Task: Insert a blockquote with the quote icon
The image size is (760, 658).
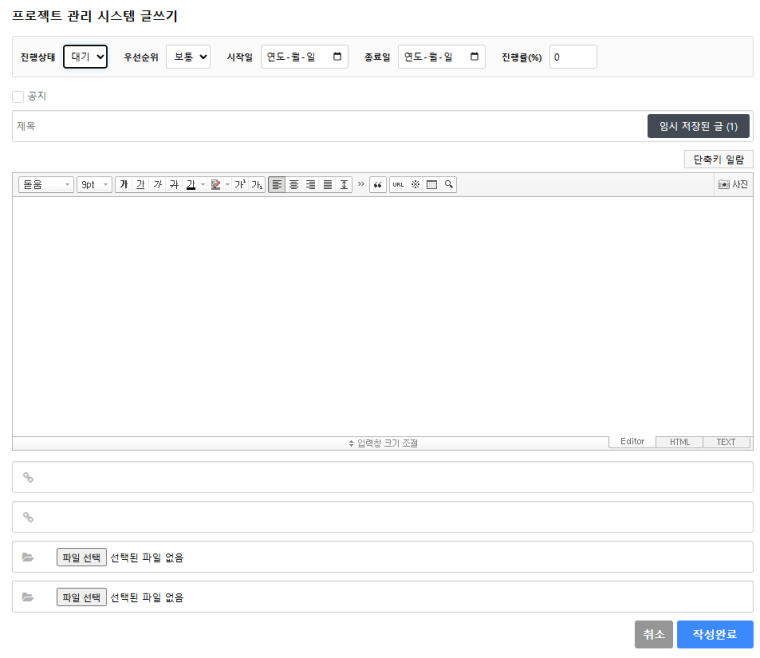Action: pyautogui.click(x=378, y=185)
